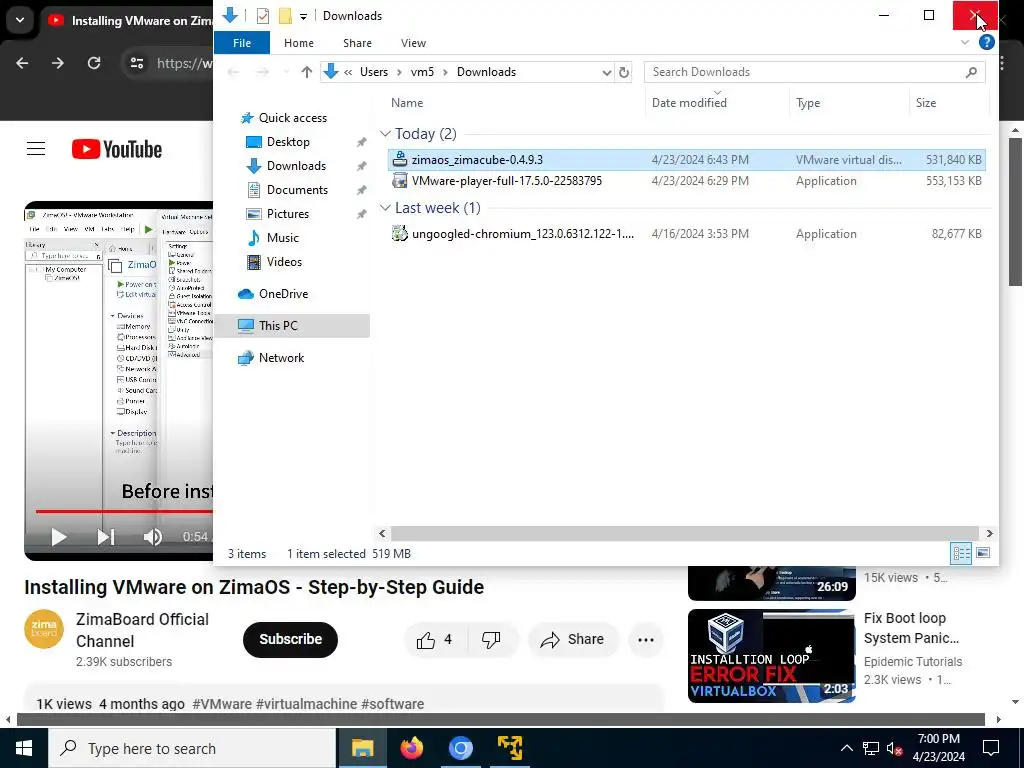This screenshot has height=768, width=1024.
Task: Open recent locations dropdown arrow
Action: 285,72
